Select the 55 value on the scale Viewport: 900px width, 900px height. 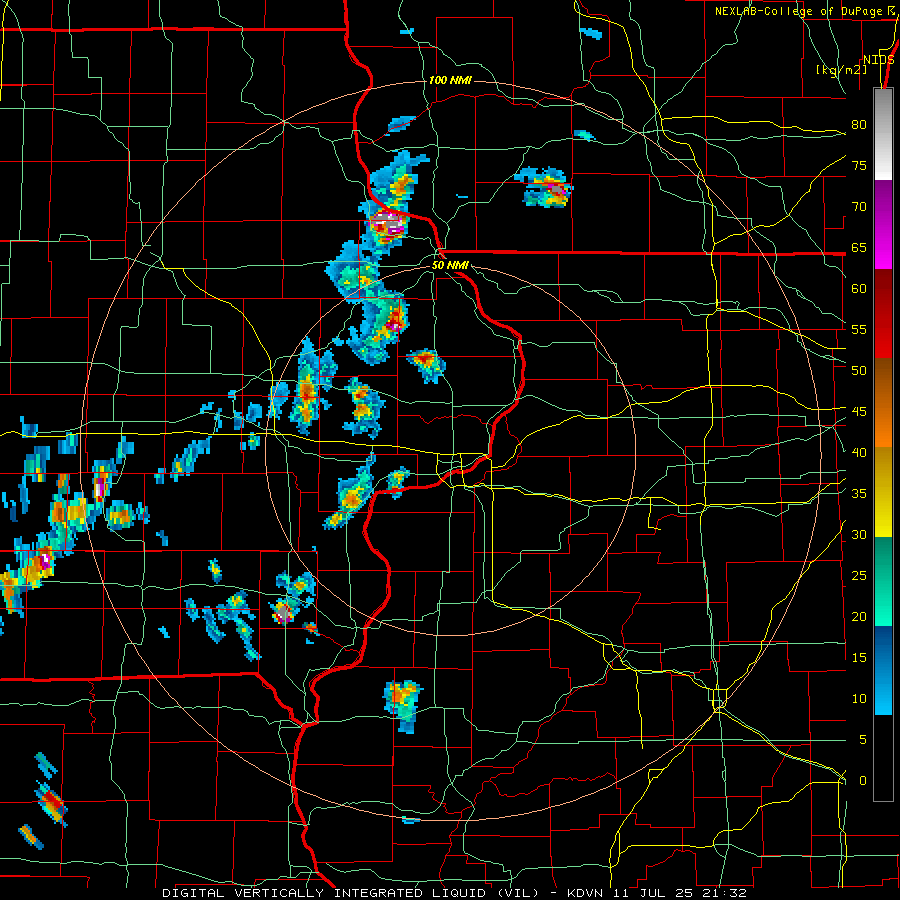tap(859, 329)
